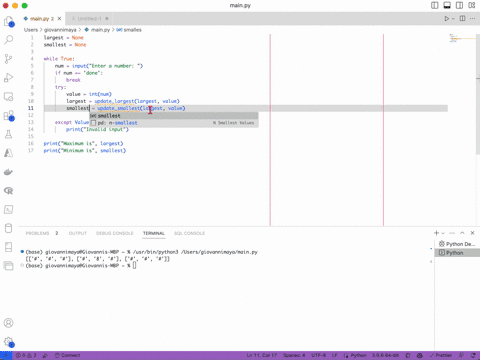Split the editor to the right
This screenshot has width=480, height=360.
coord(463,18)
